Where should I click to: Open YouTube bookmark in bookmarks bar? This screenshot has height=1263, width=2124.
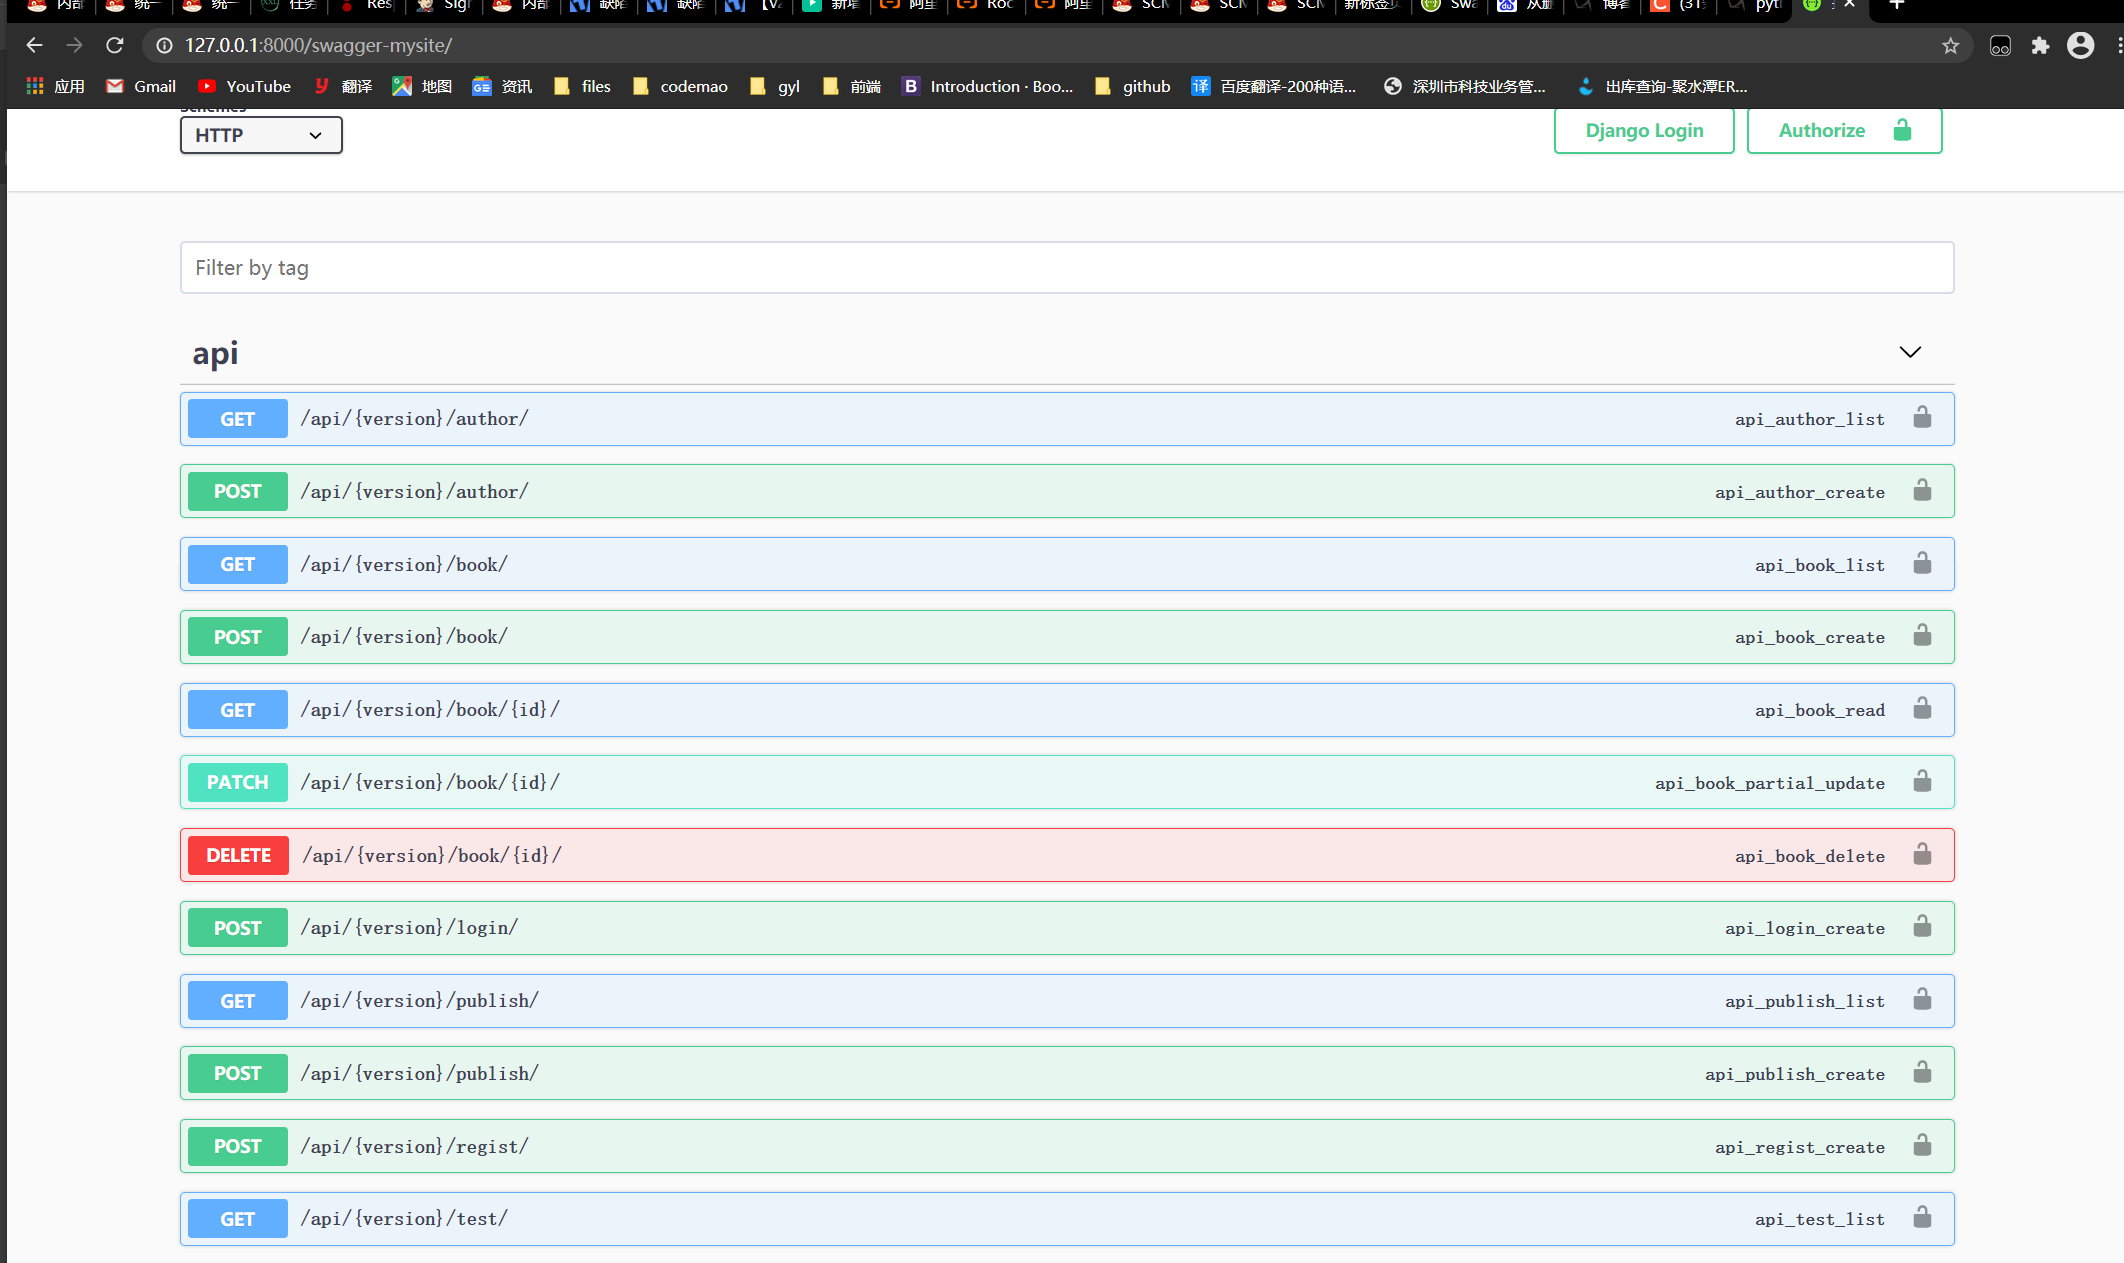coord(245,87)
